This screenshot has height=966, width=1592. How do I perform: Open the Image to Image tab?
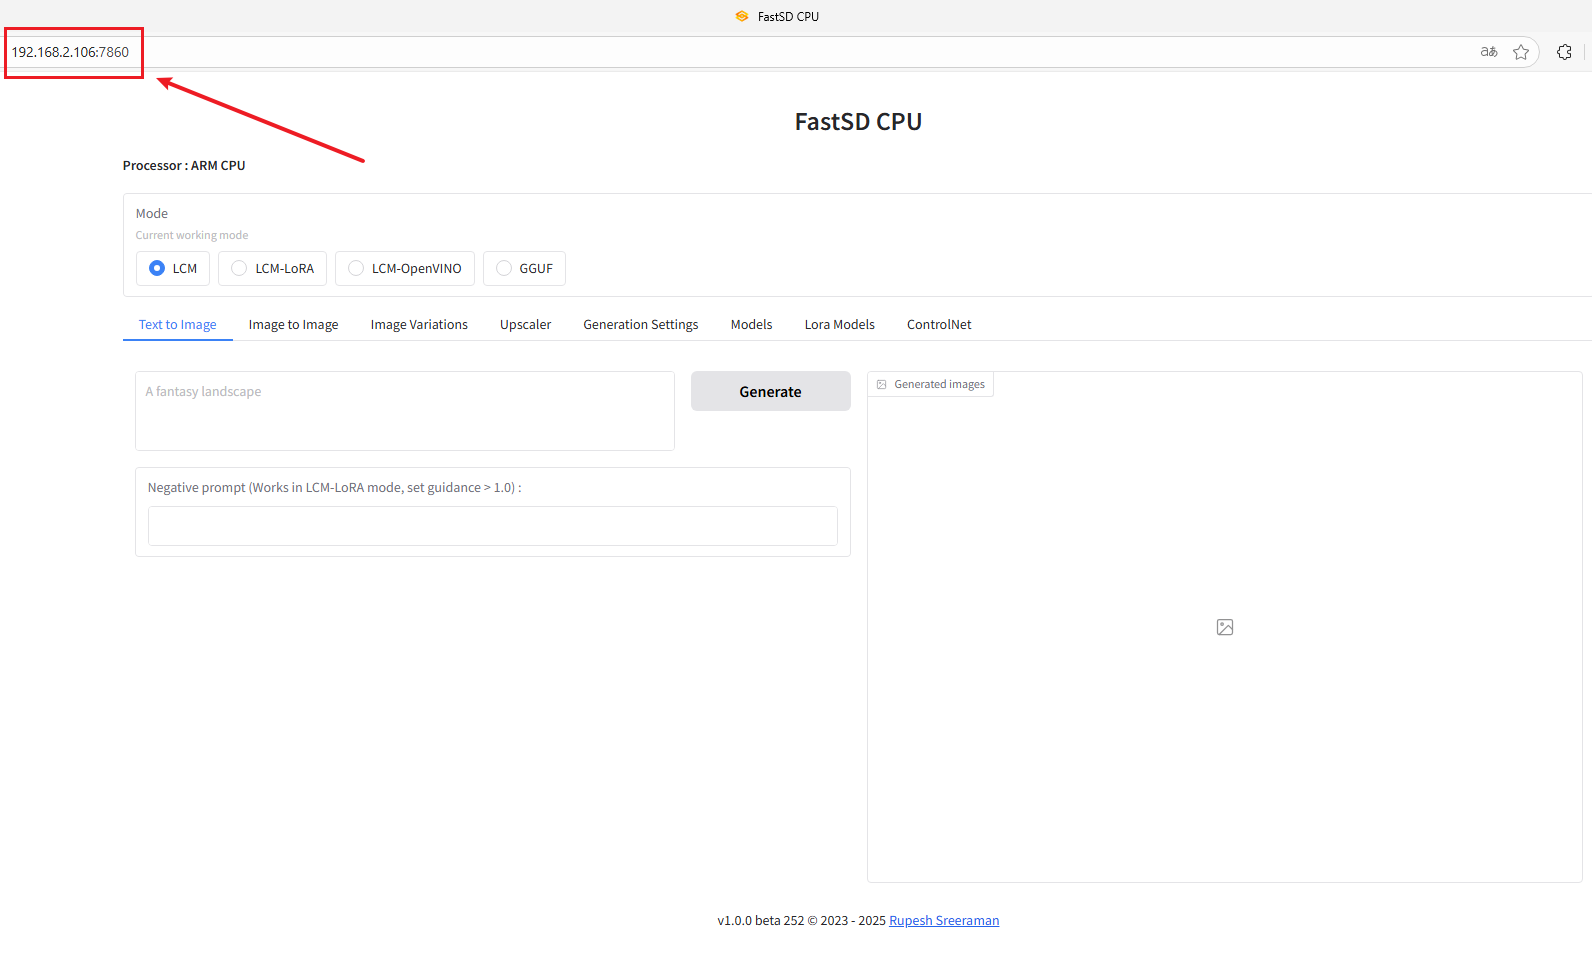pos(293,325)
